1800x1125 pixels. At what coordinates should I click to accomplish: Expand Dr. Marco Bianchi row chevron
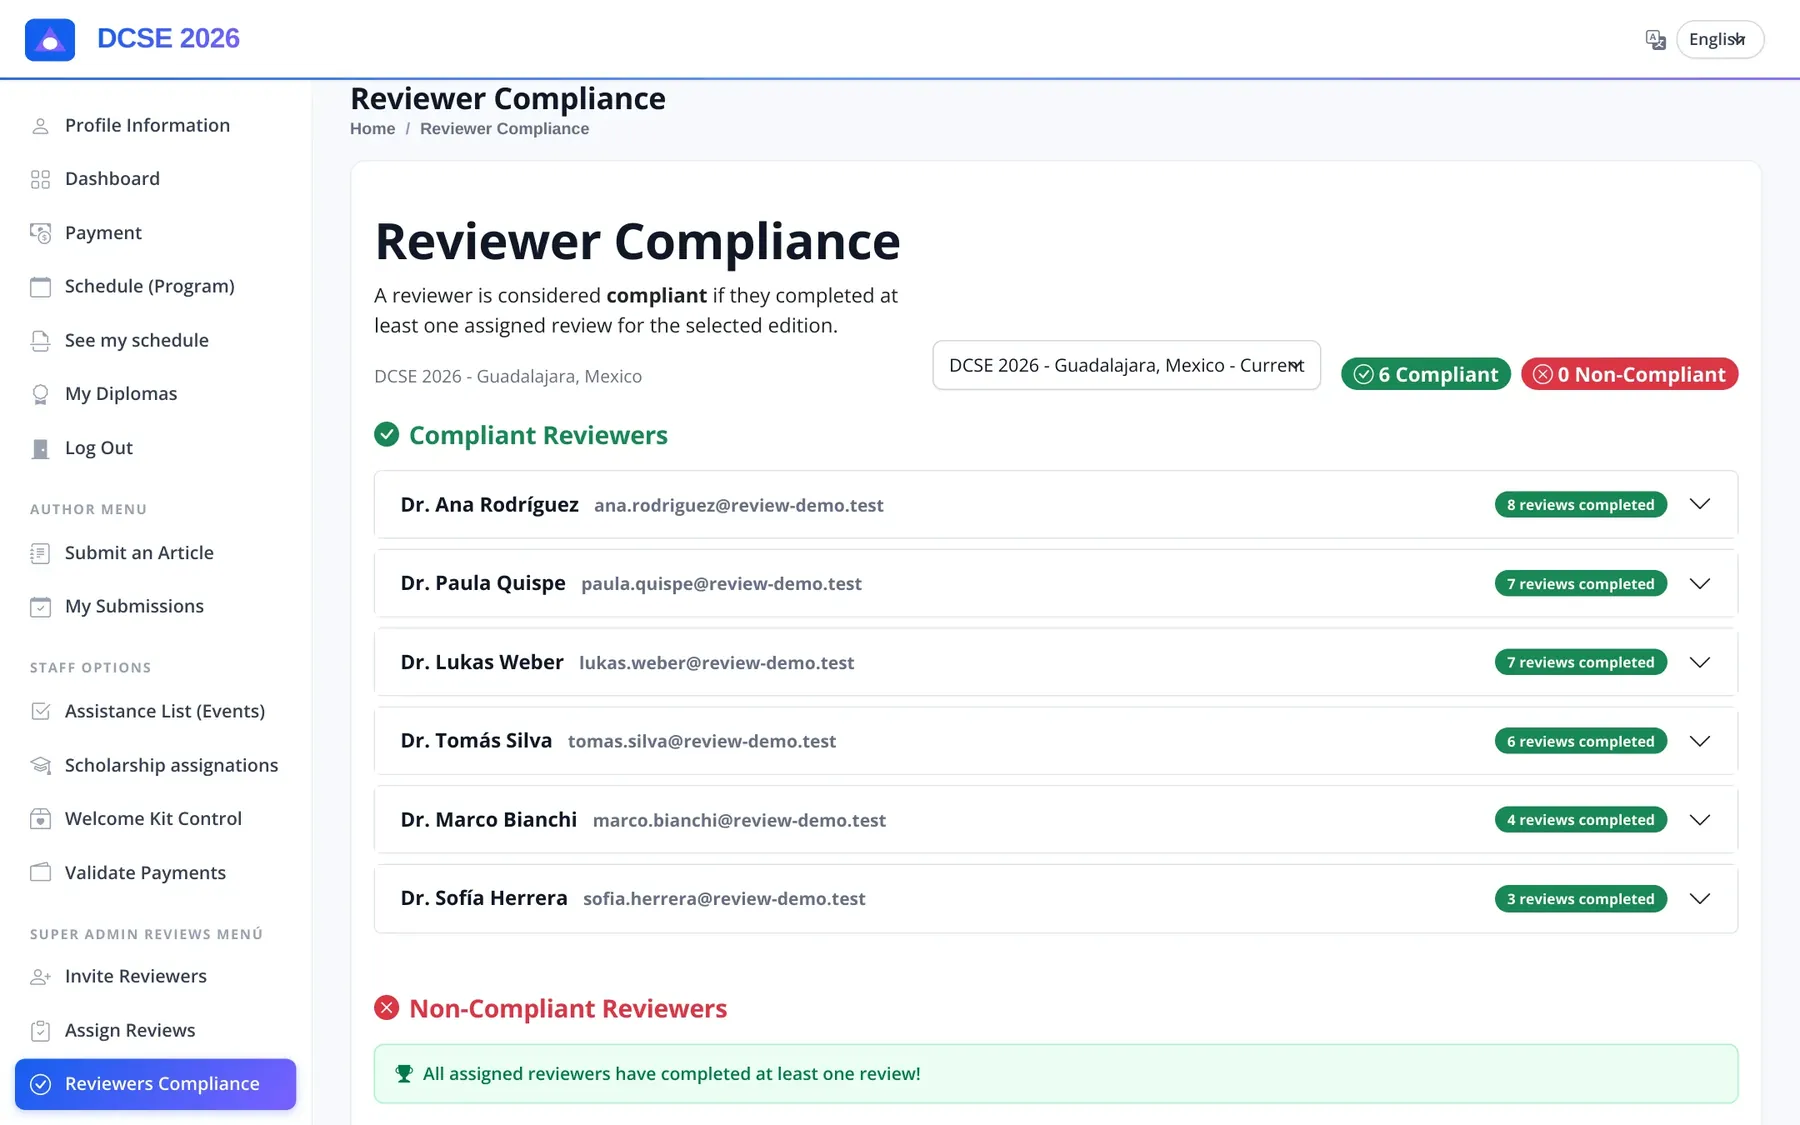[x=1700, y=820]
